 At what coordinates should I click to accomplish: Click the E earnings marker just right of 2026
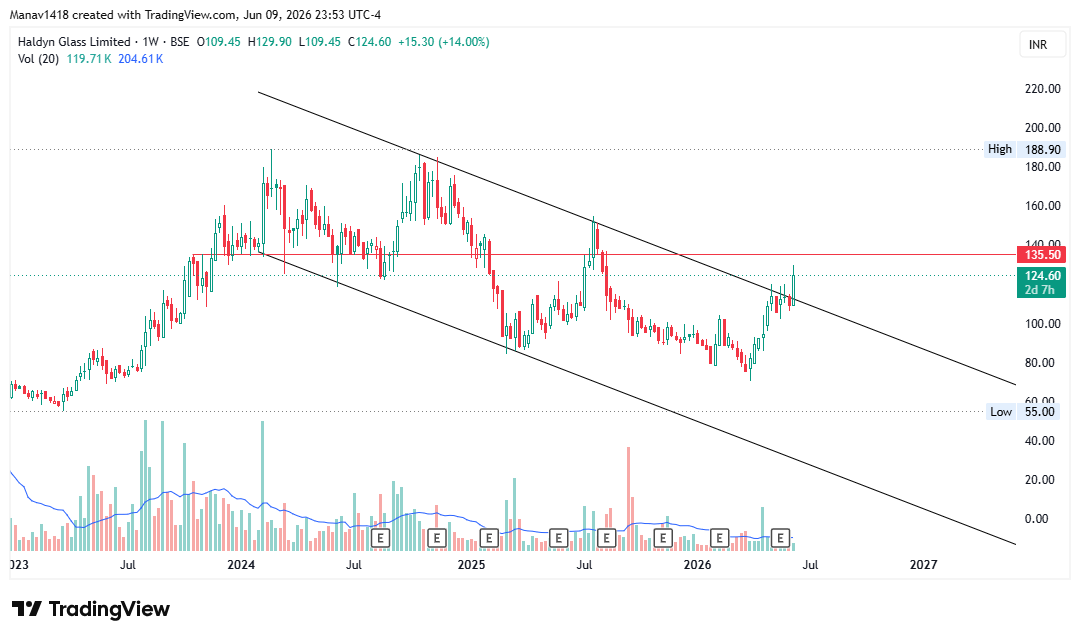pos(719,538)
